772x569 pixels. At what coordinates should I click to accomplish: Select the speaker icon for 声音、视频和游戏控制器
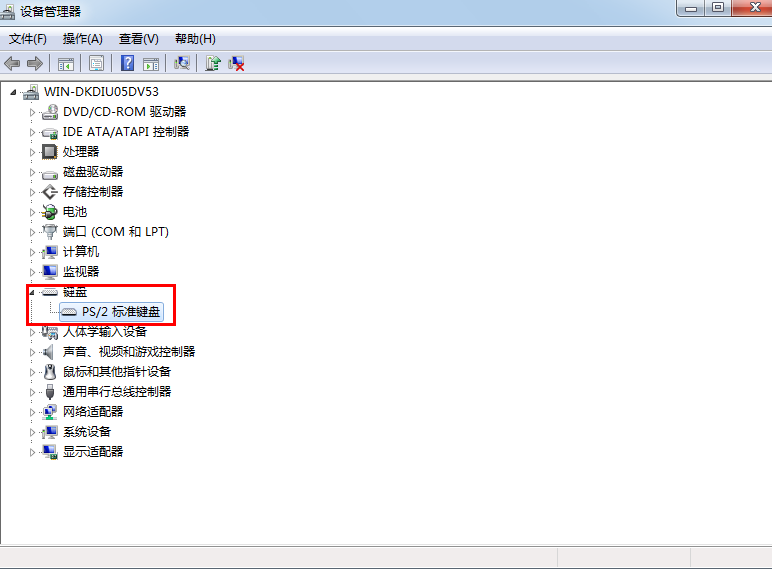pos(49,352)
